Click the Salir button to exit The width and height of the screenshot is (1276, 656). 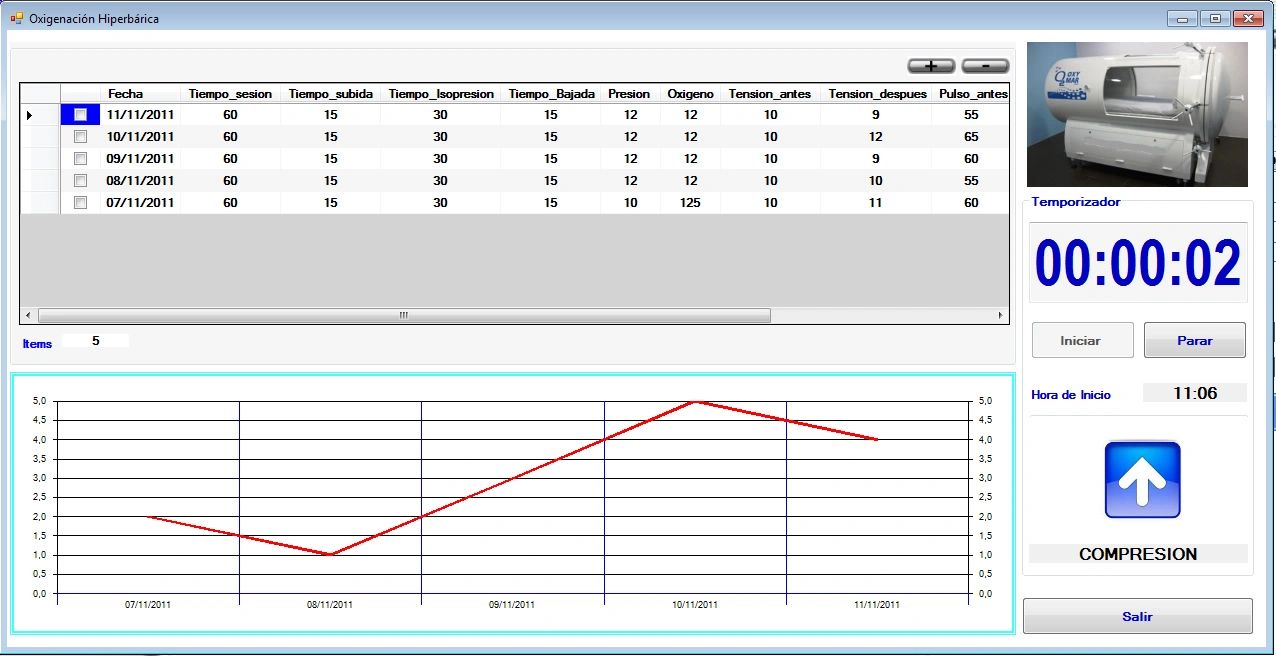[x=1137, y=616]
